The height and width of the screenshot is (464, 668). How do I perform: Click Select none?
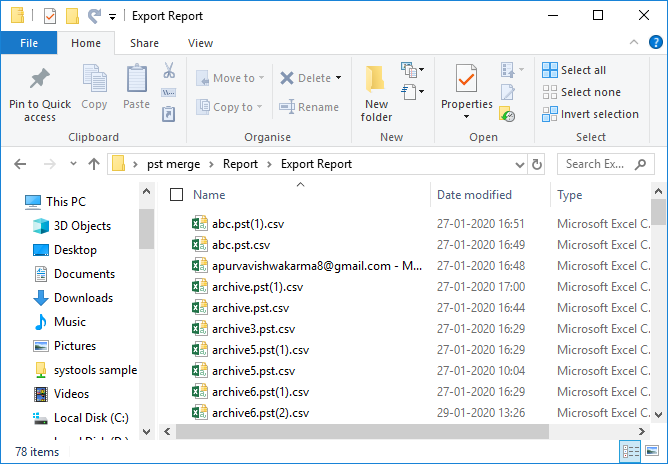[582, 92]
